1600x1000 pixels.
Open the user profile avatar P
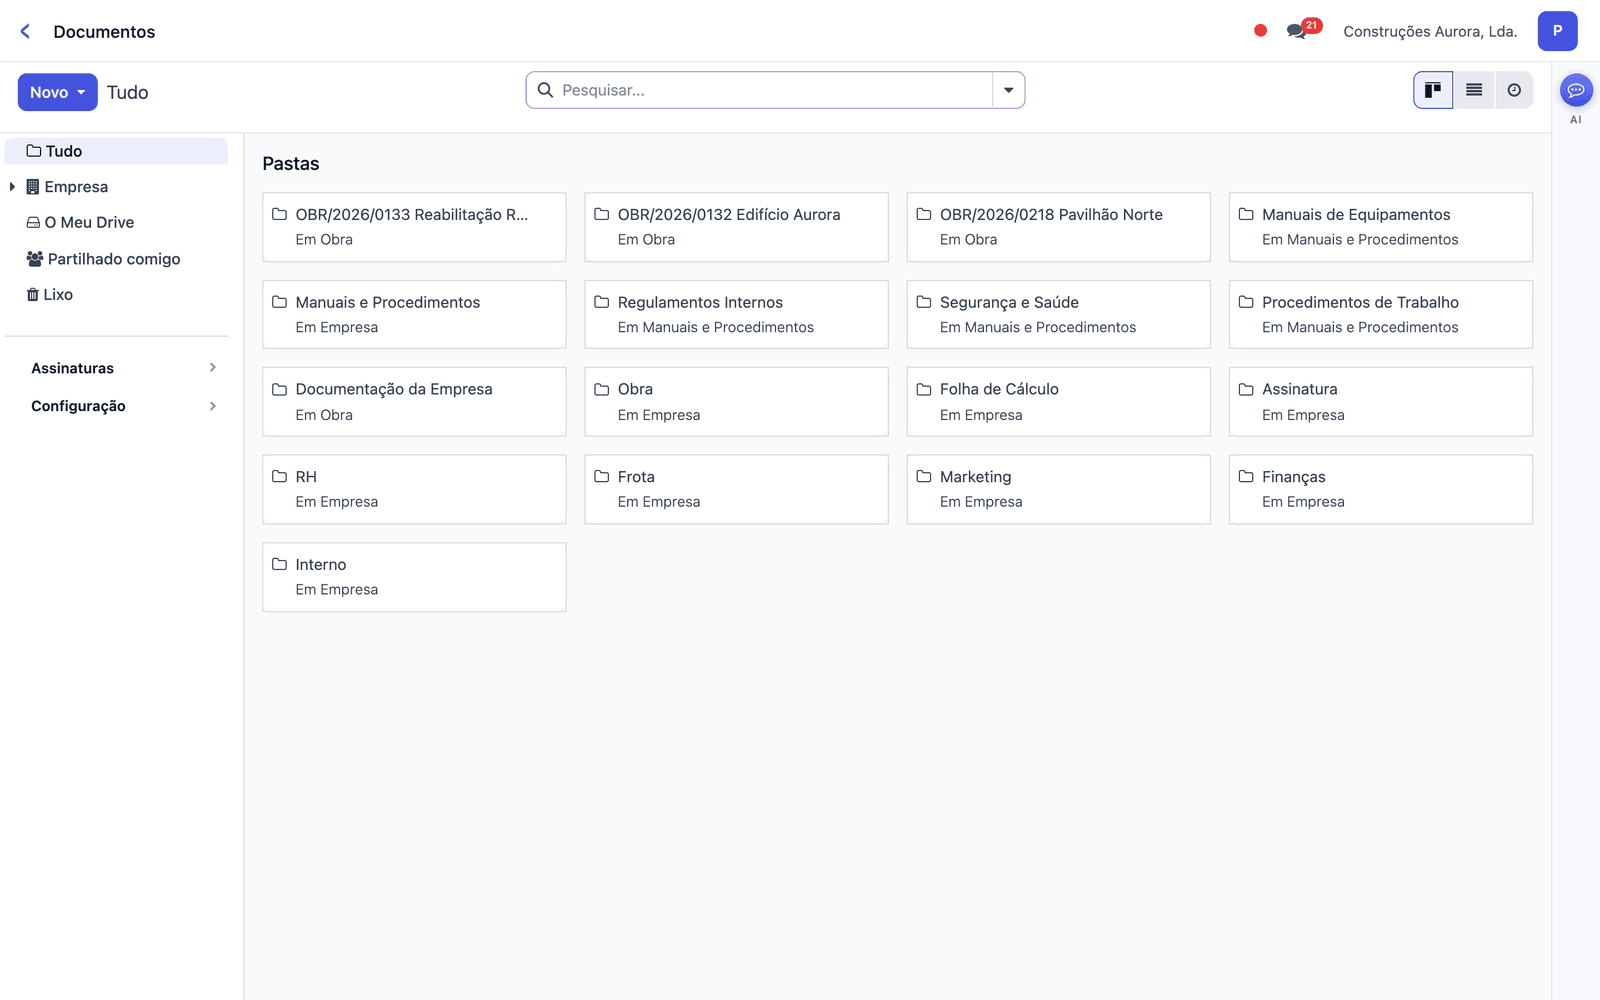(x=1557, y=31)
